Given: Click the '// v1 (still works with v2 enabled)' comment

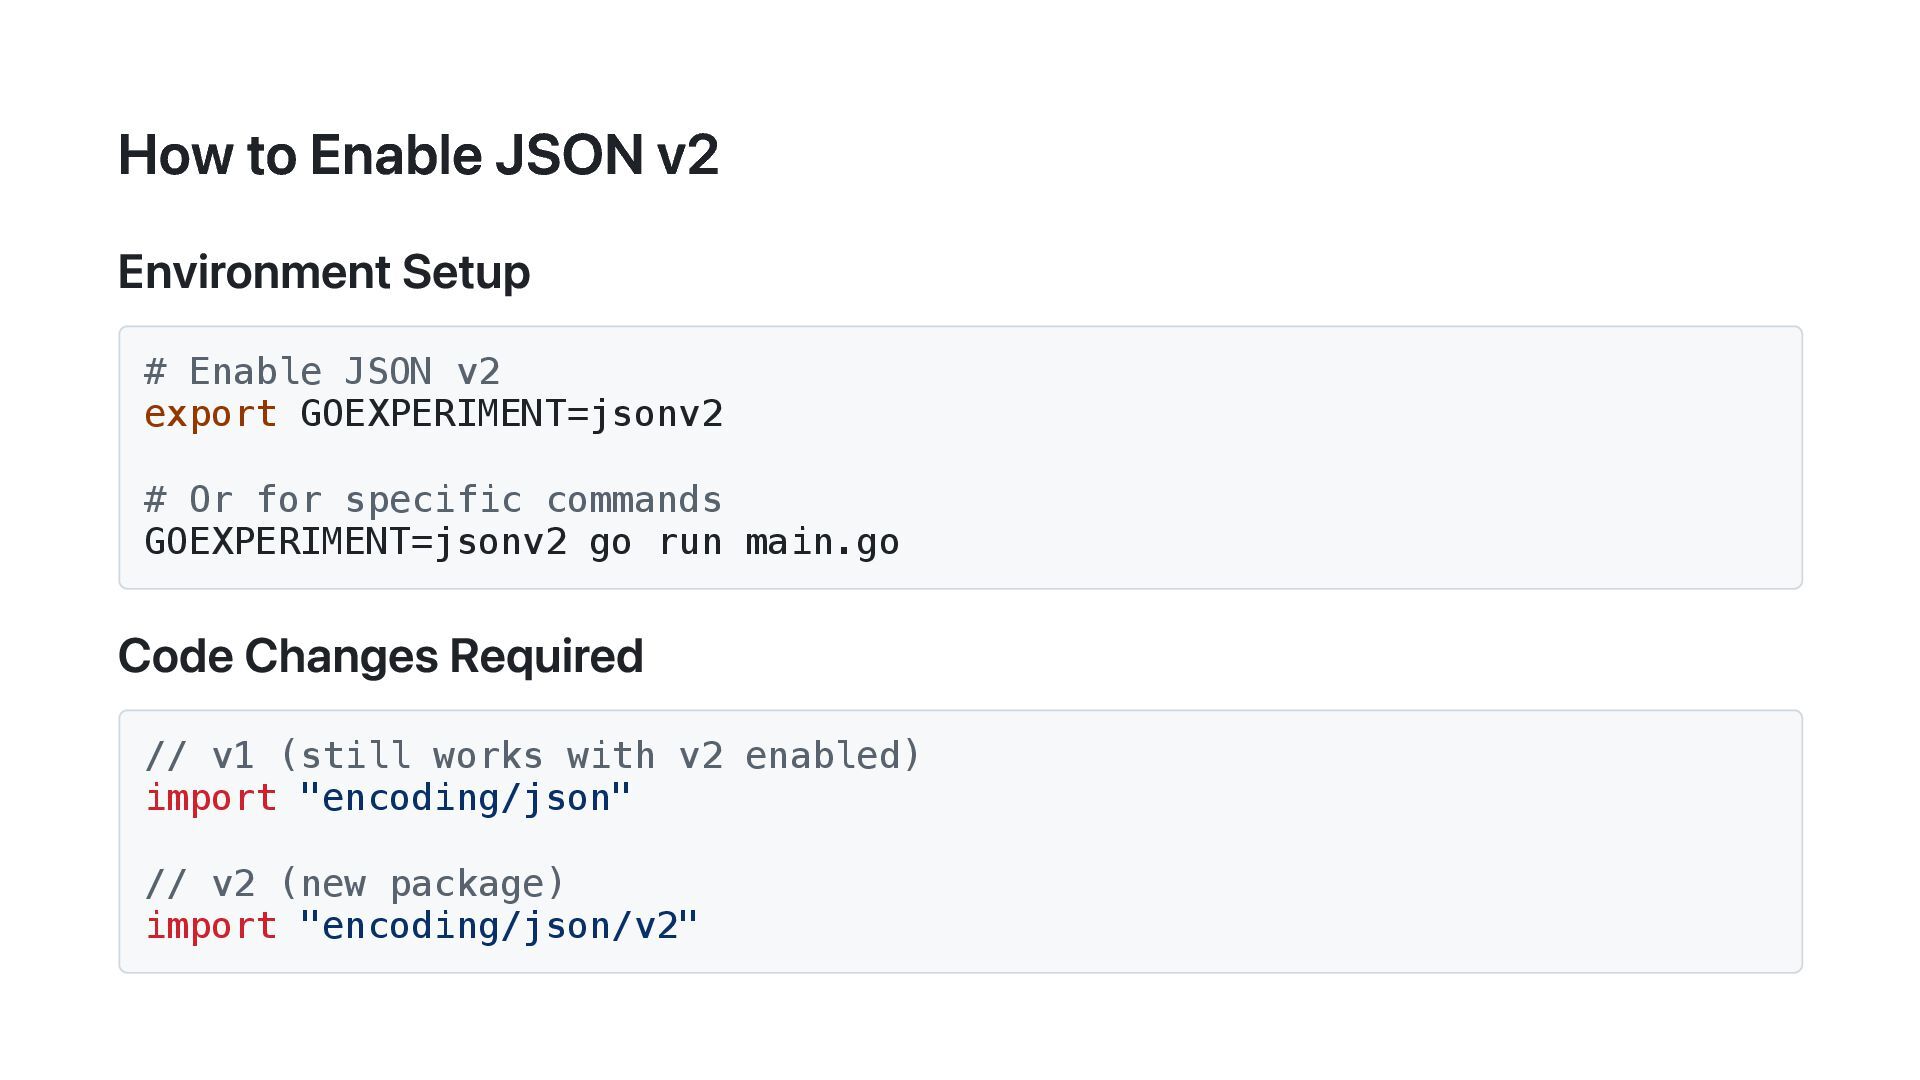Looking at the screenshot, I should click(x=532, y=756).
